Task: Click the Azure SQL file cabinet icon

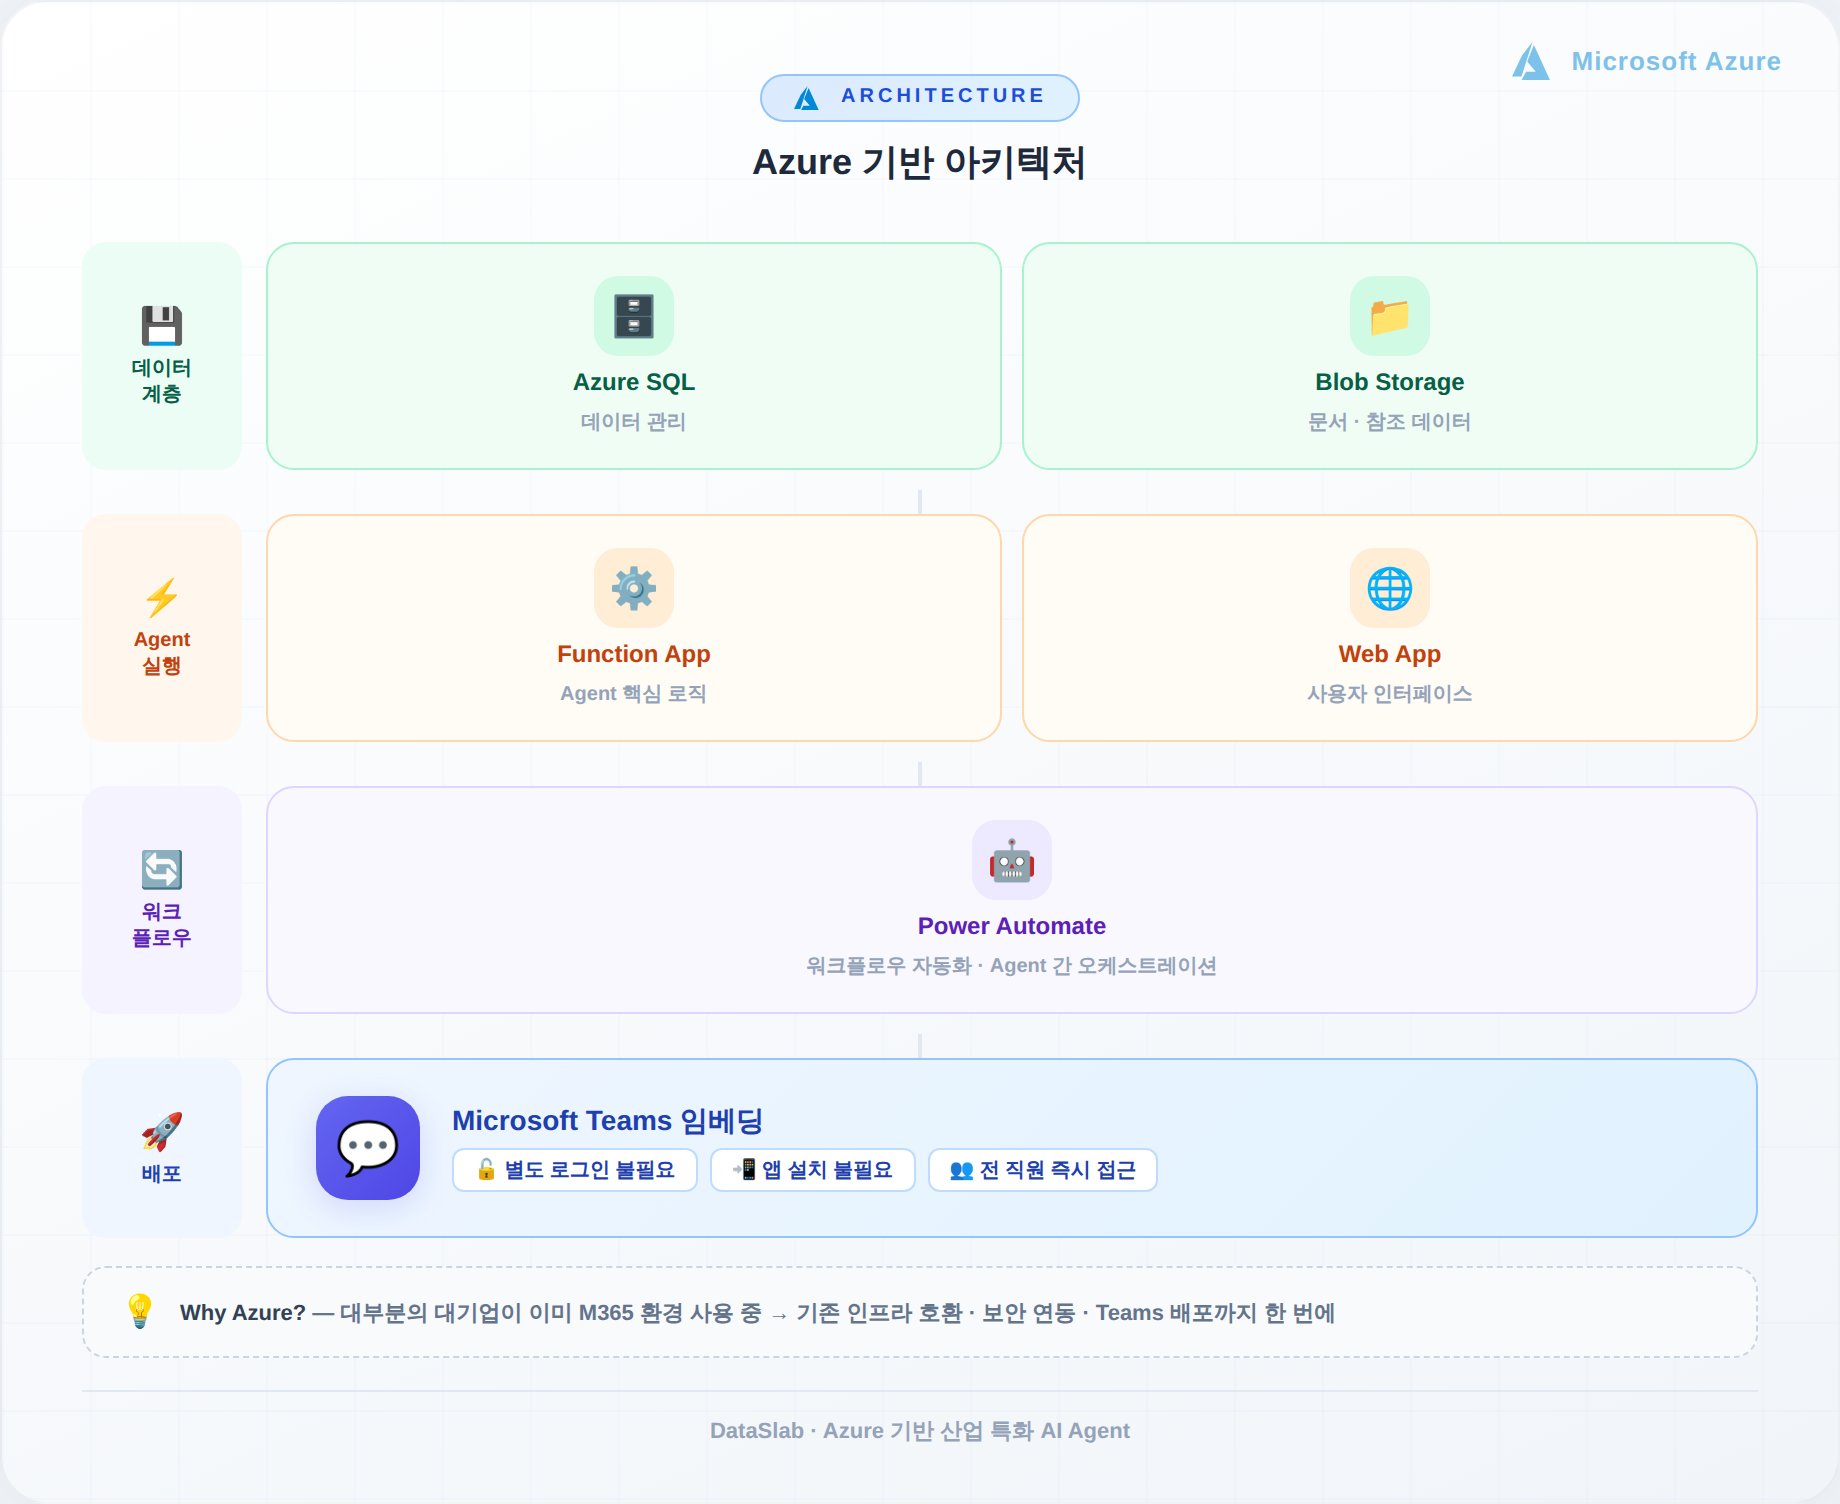Action: coord(634,316)
